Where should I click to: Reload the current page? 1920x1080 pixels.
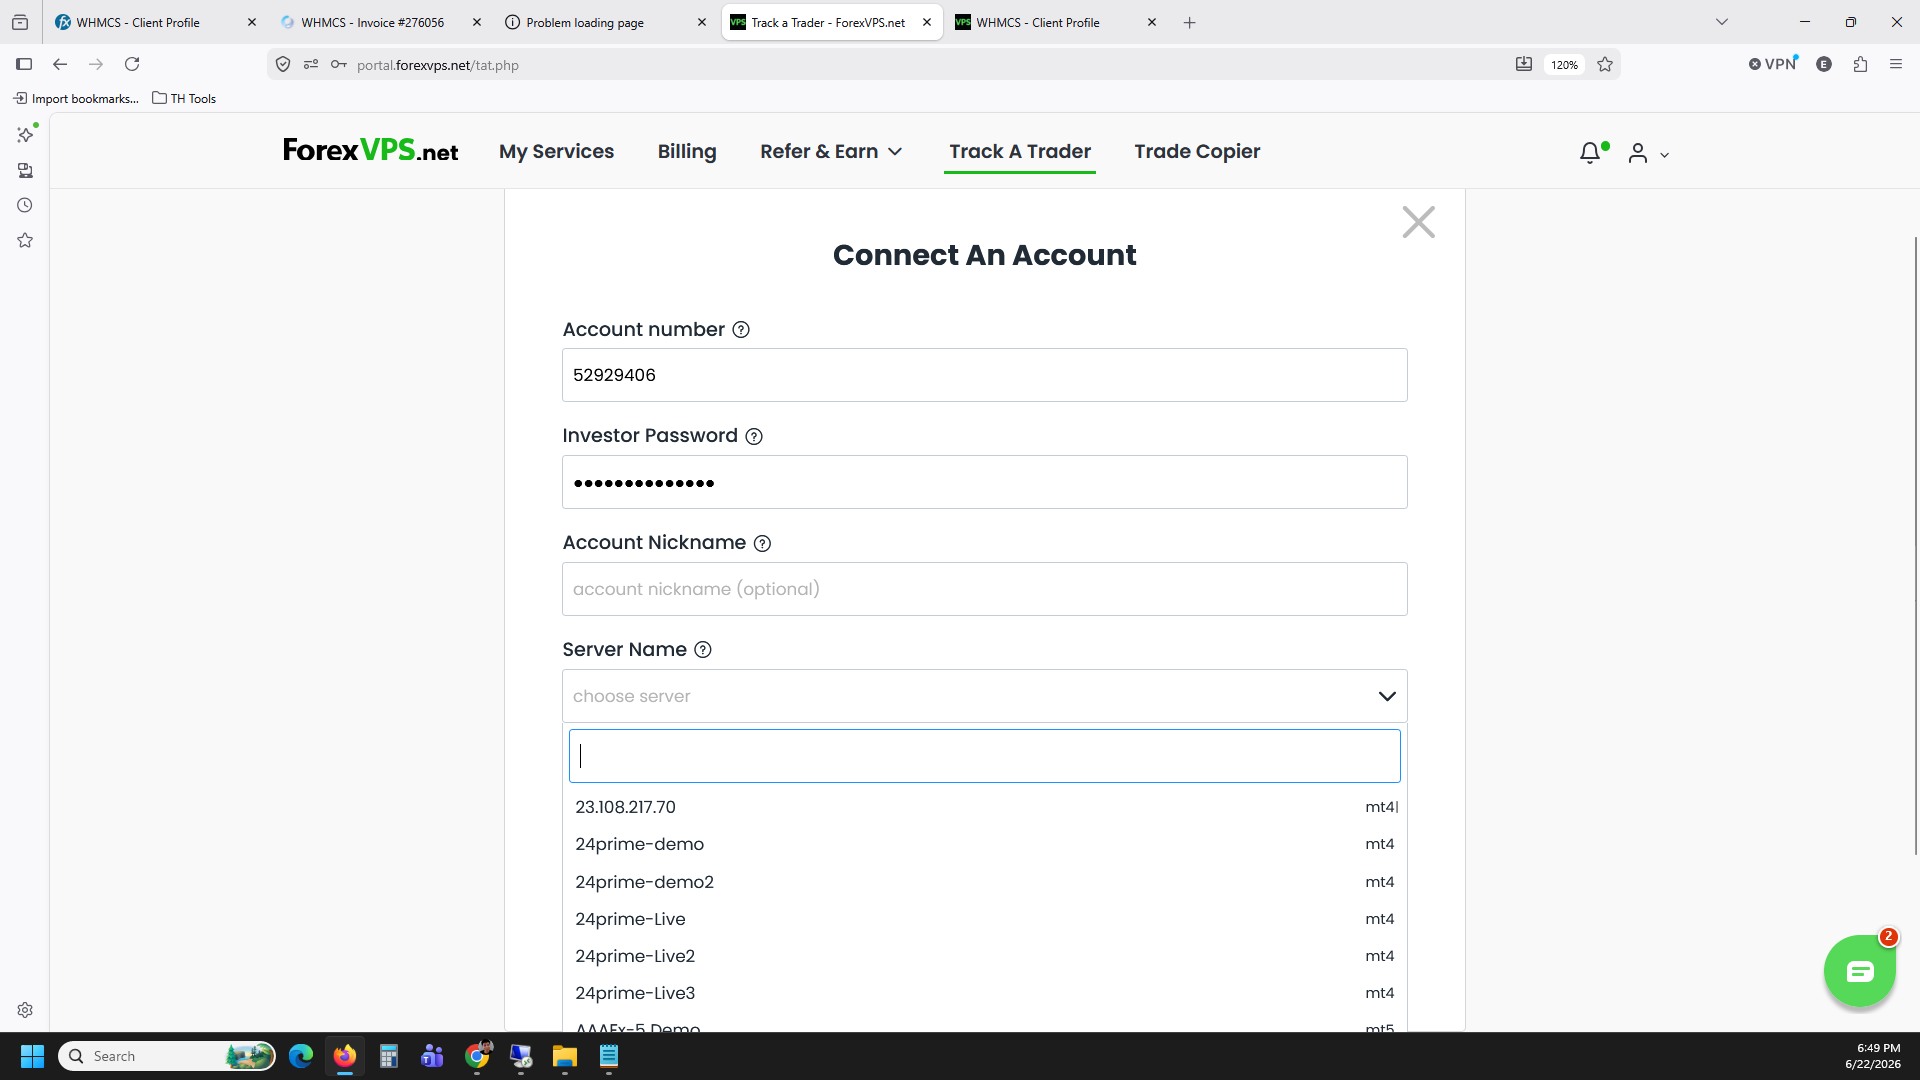[132, 64]
